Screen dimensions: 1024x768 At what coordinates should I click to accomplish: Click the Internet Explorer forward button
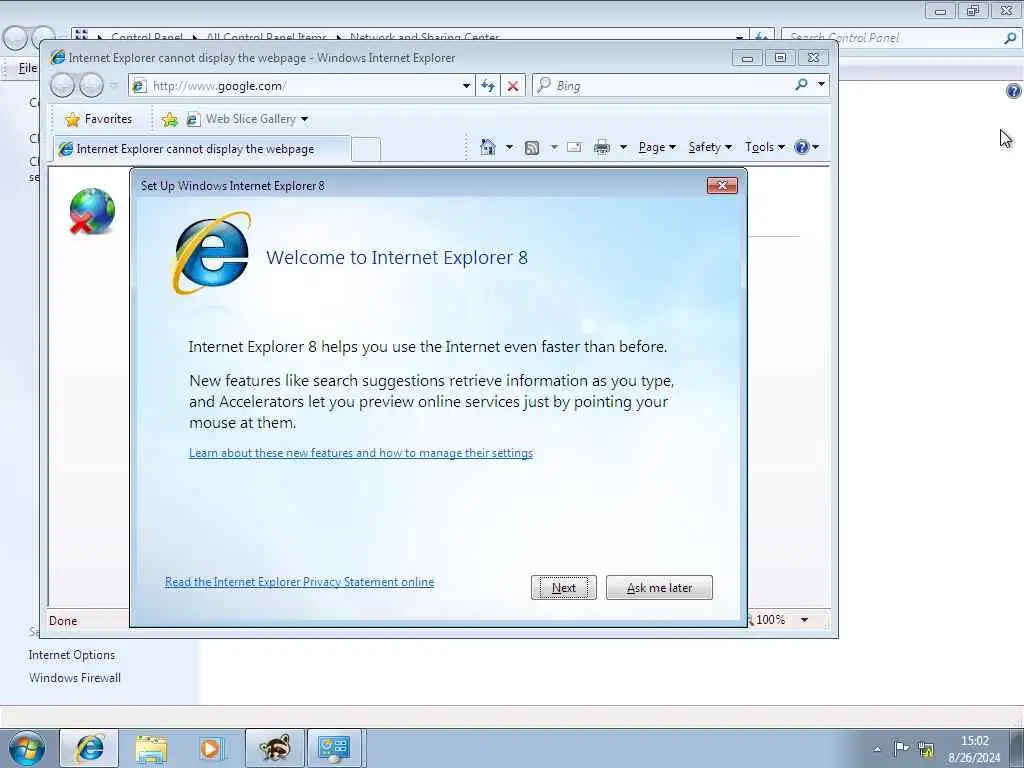[x=91, y=85]
